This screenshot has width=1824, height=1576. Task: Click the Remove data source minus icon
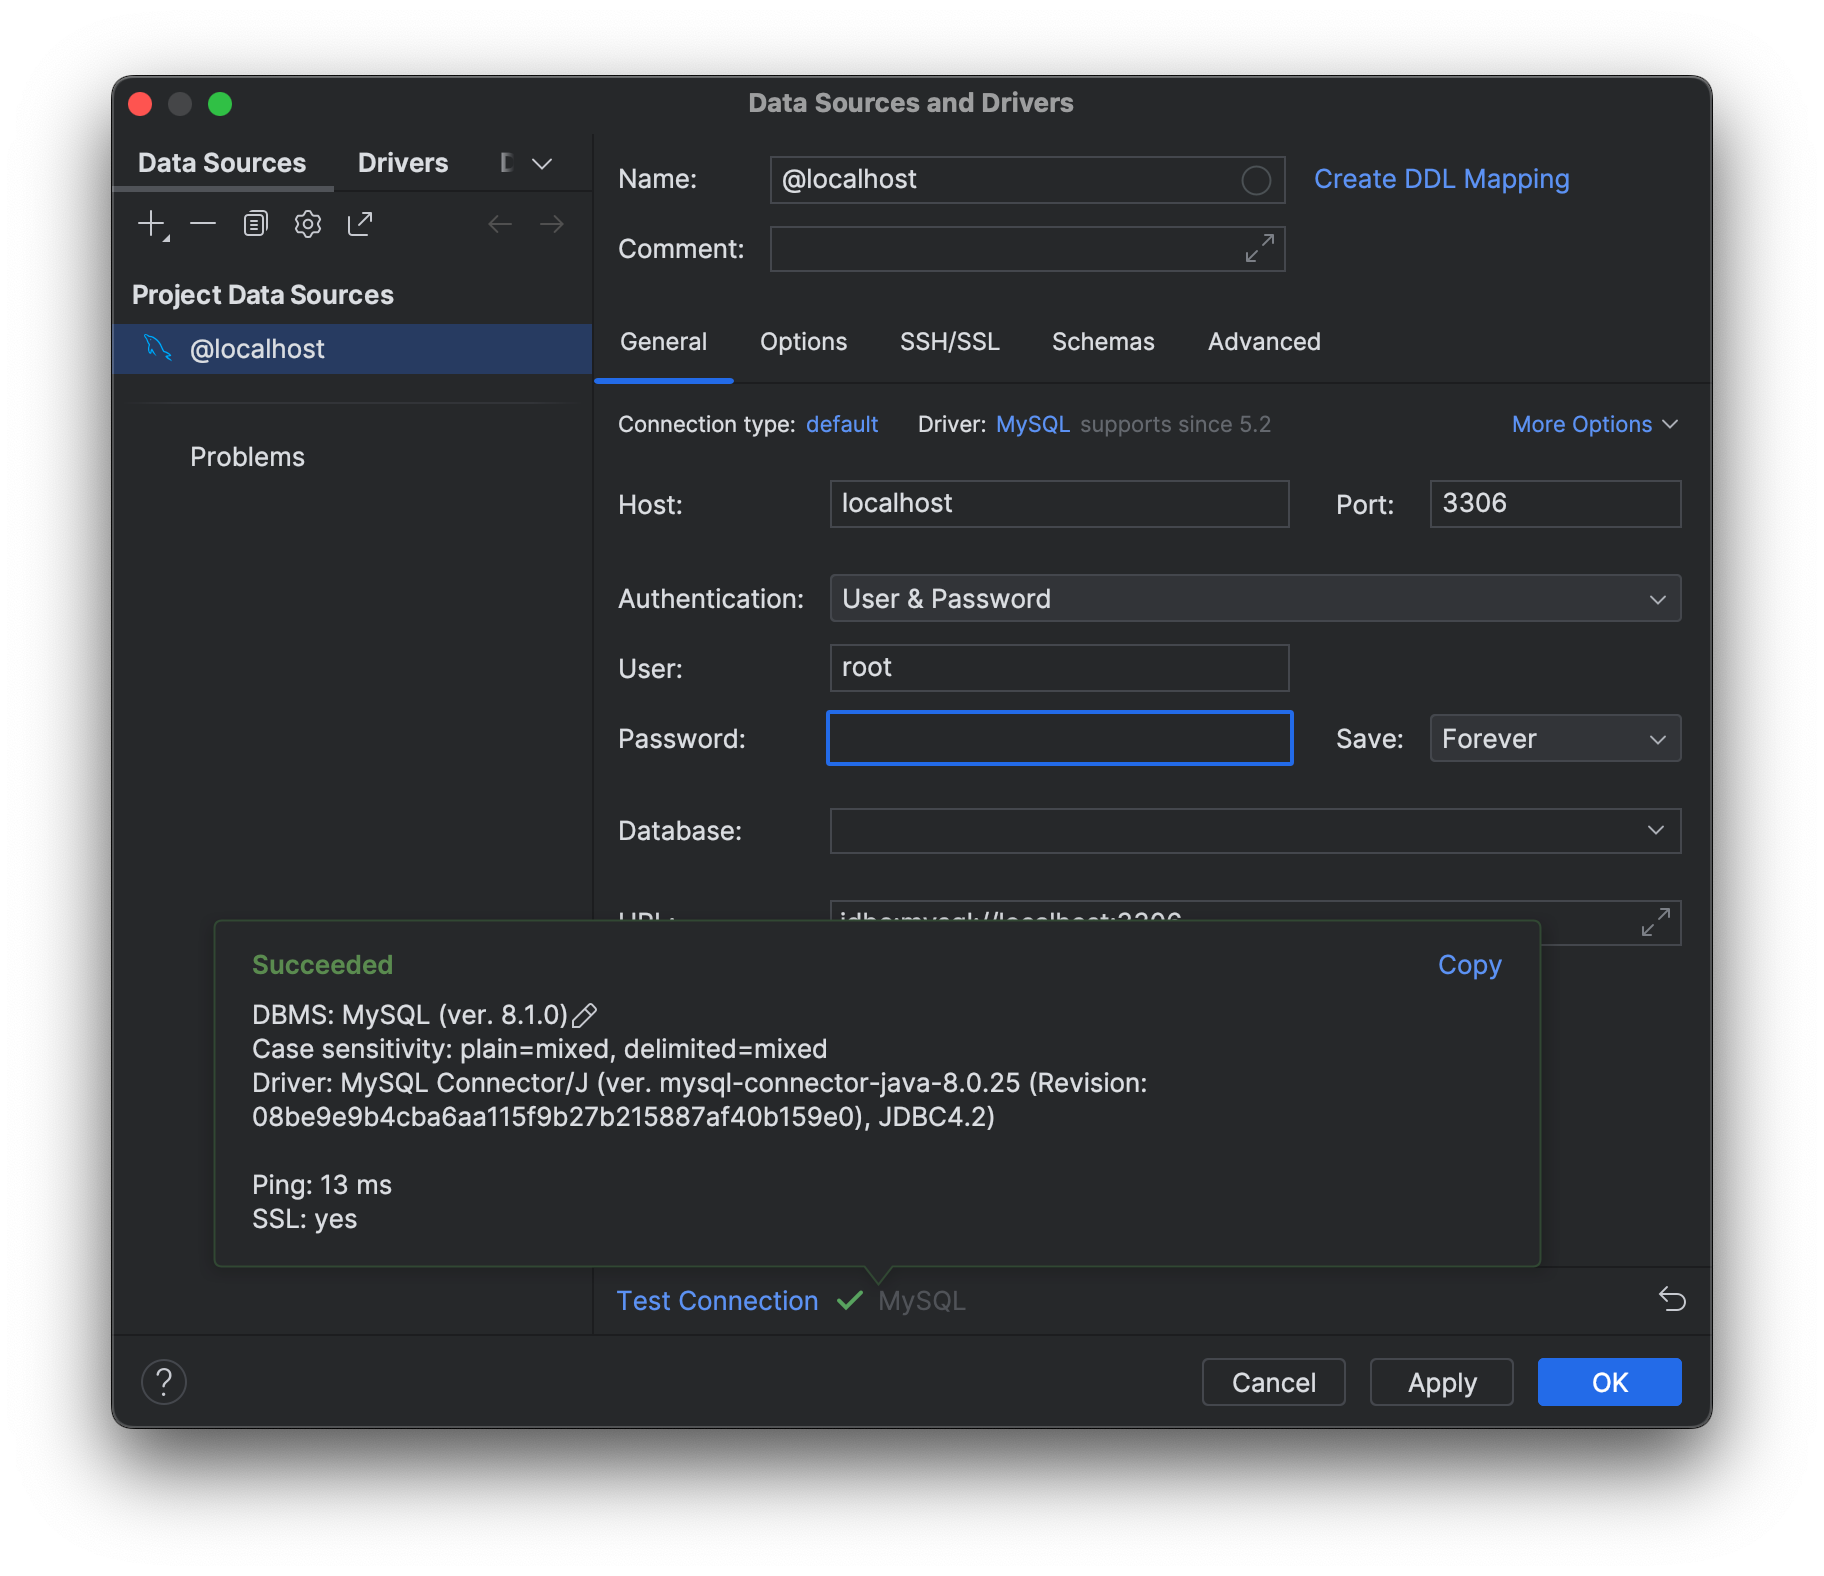click(x=203, y=224)
